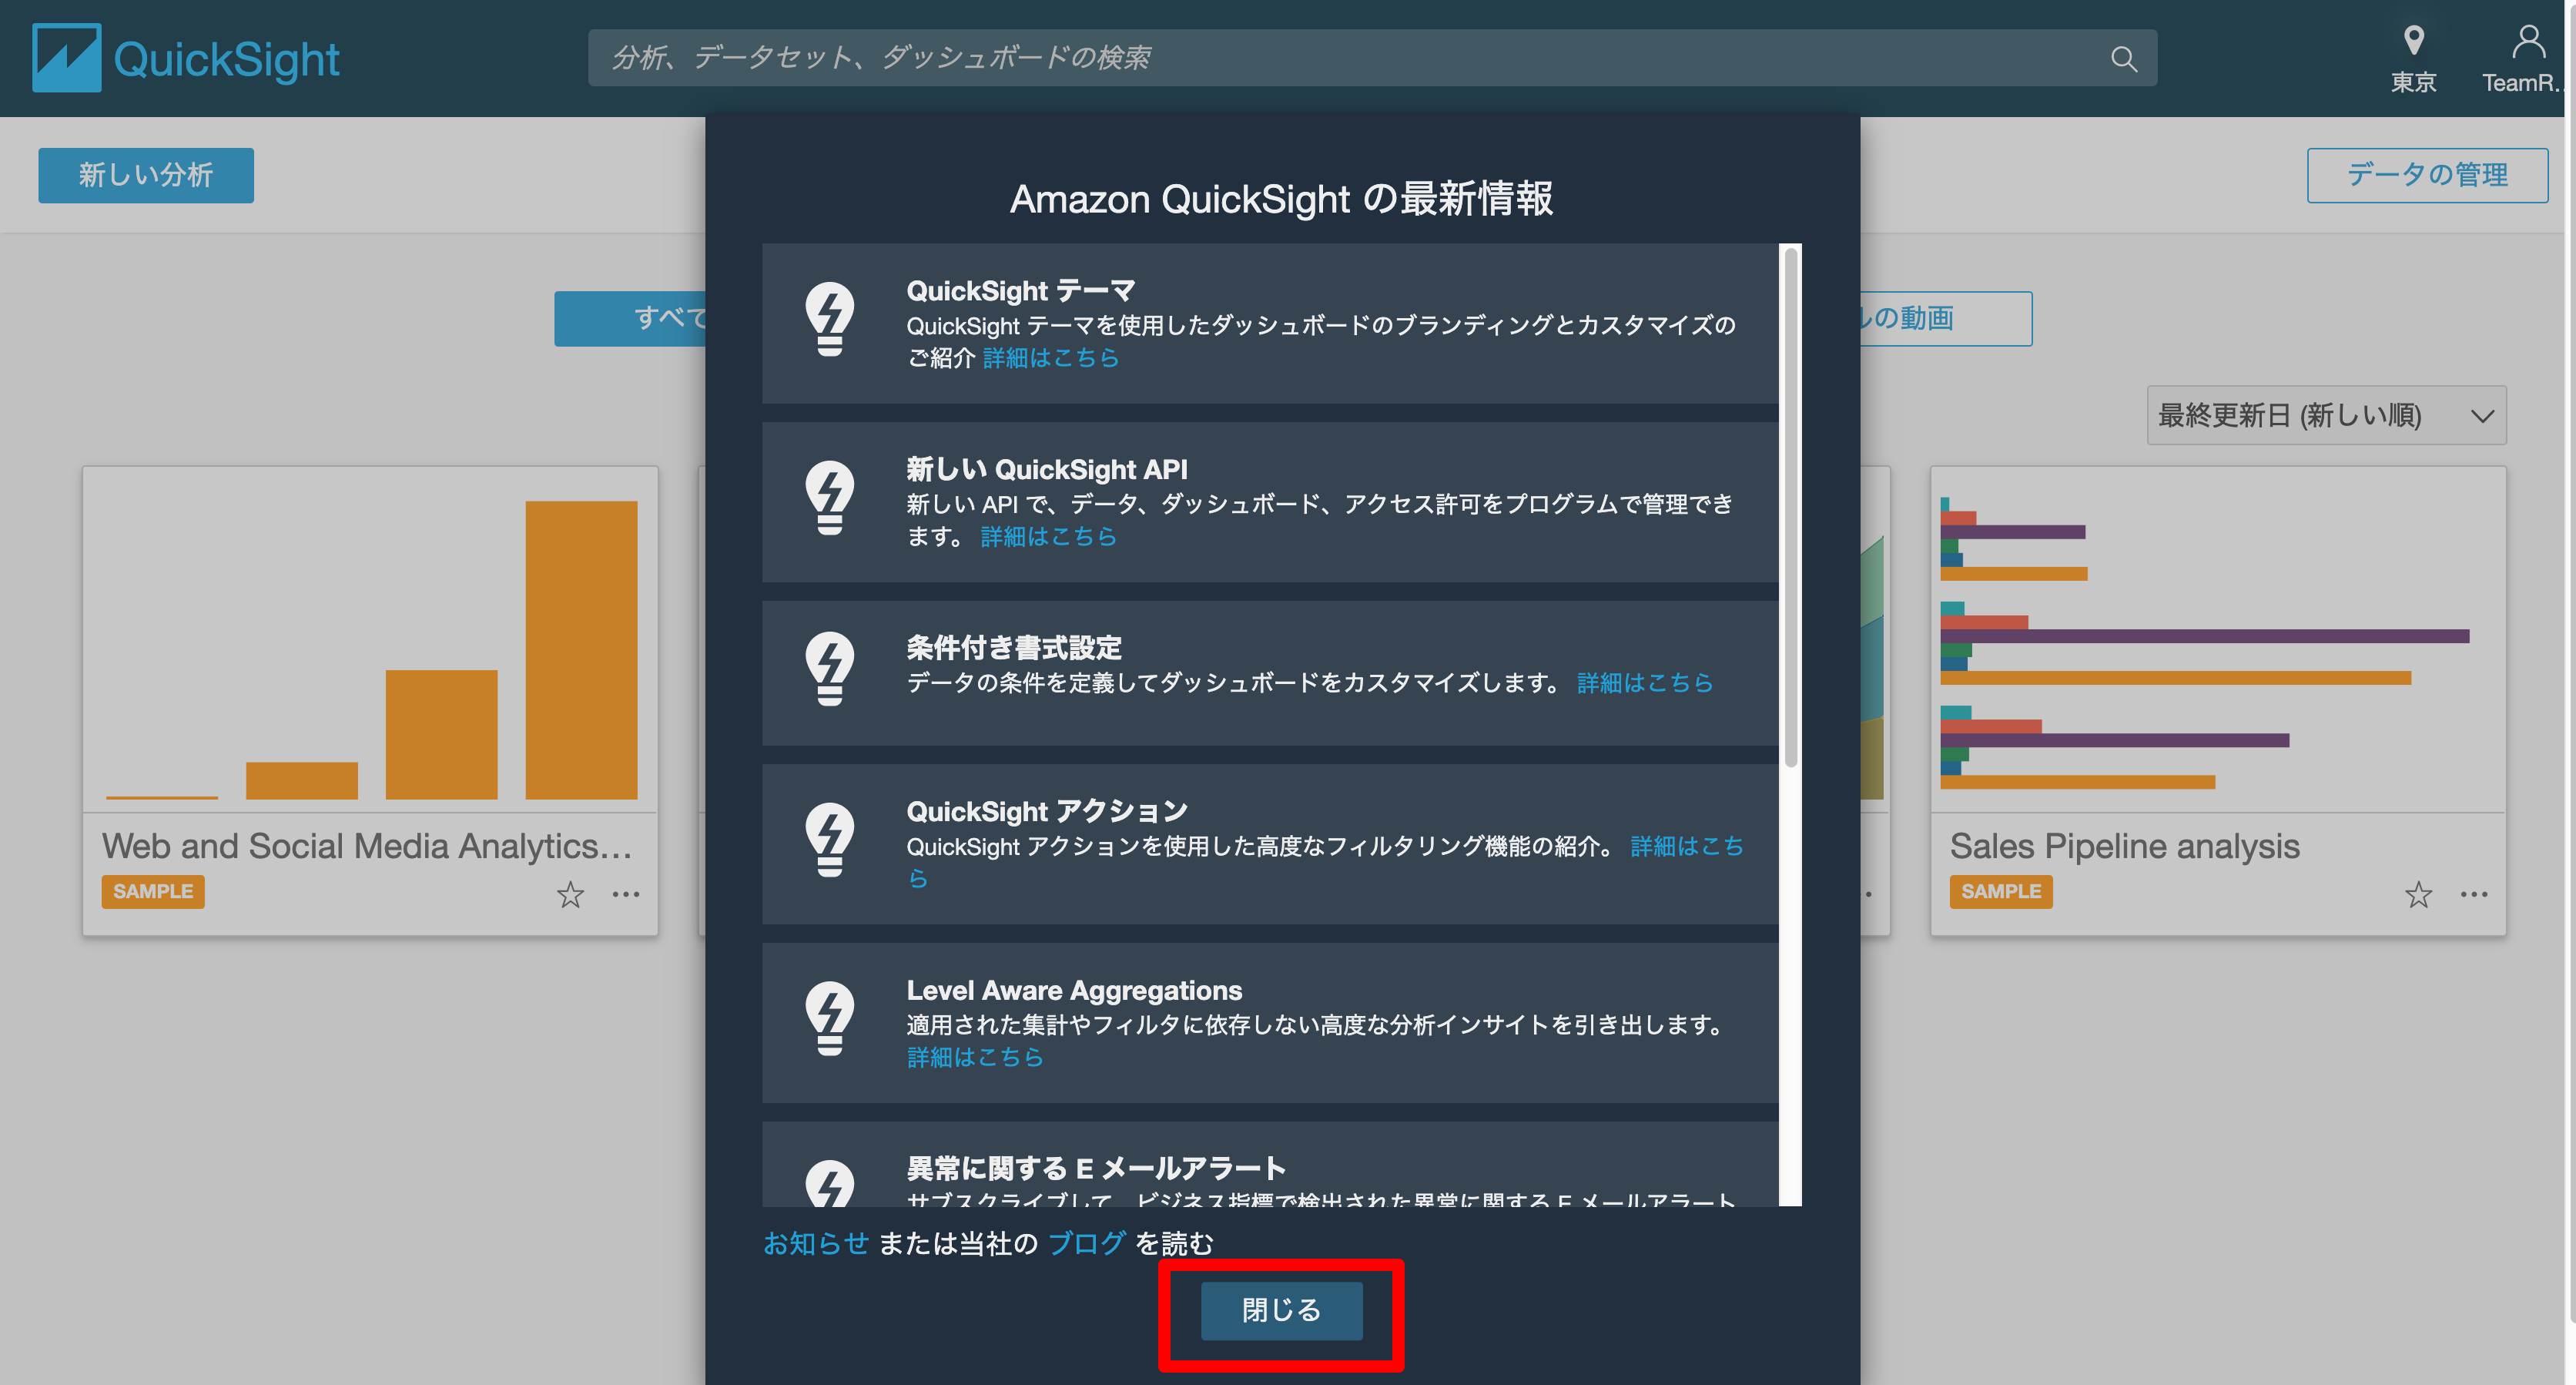Click the QuickSight logo icon
The height and width of the screenshot is (1385, 2576).
[66, 58]
